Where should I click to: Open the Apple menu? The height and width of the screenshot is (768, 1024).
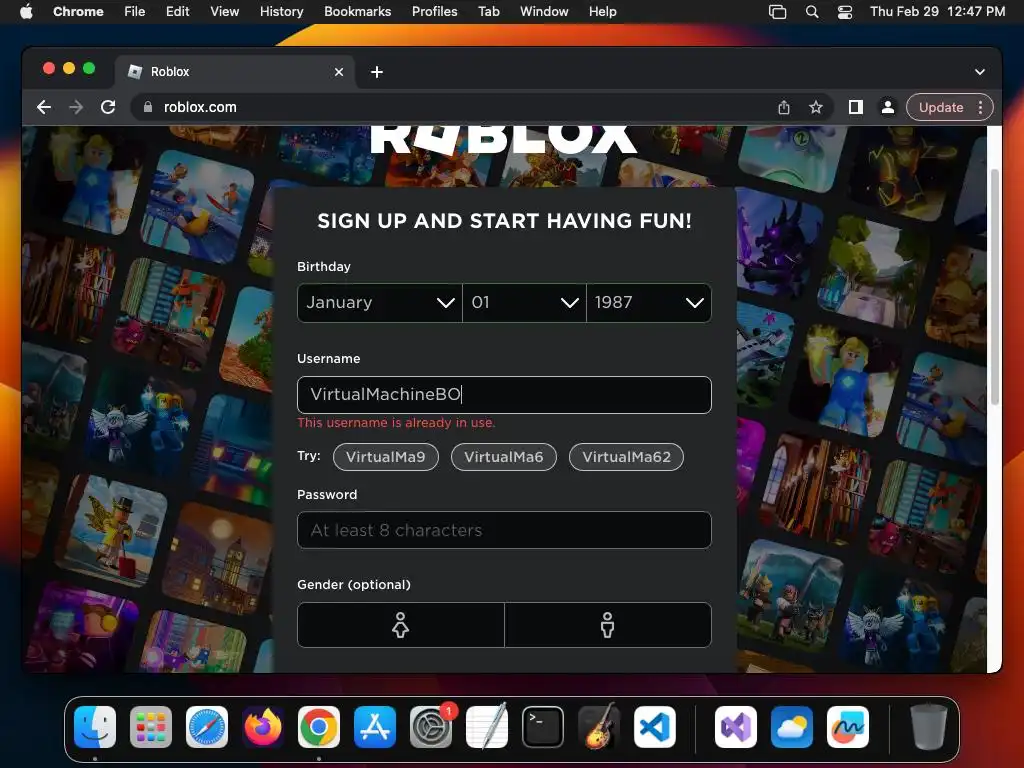pos(26,11)
